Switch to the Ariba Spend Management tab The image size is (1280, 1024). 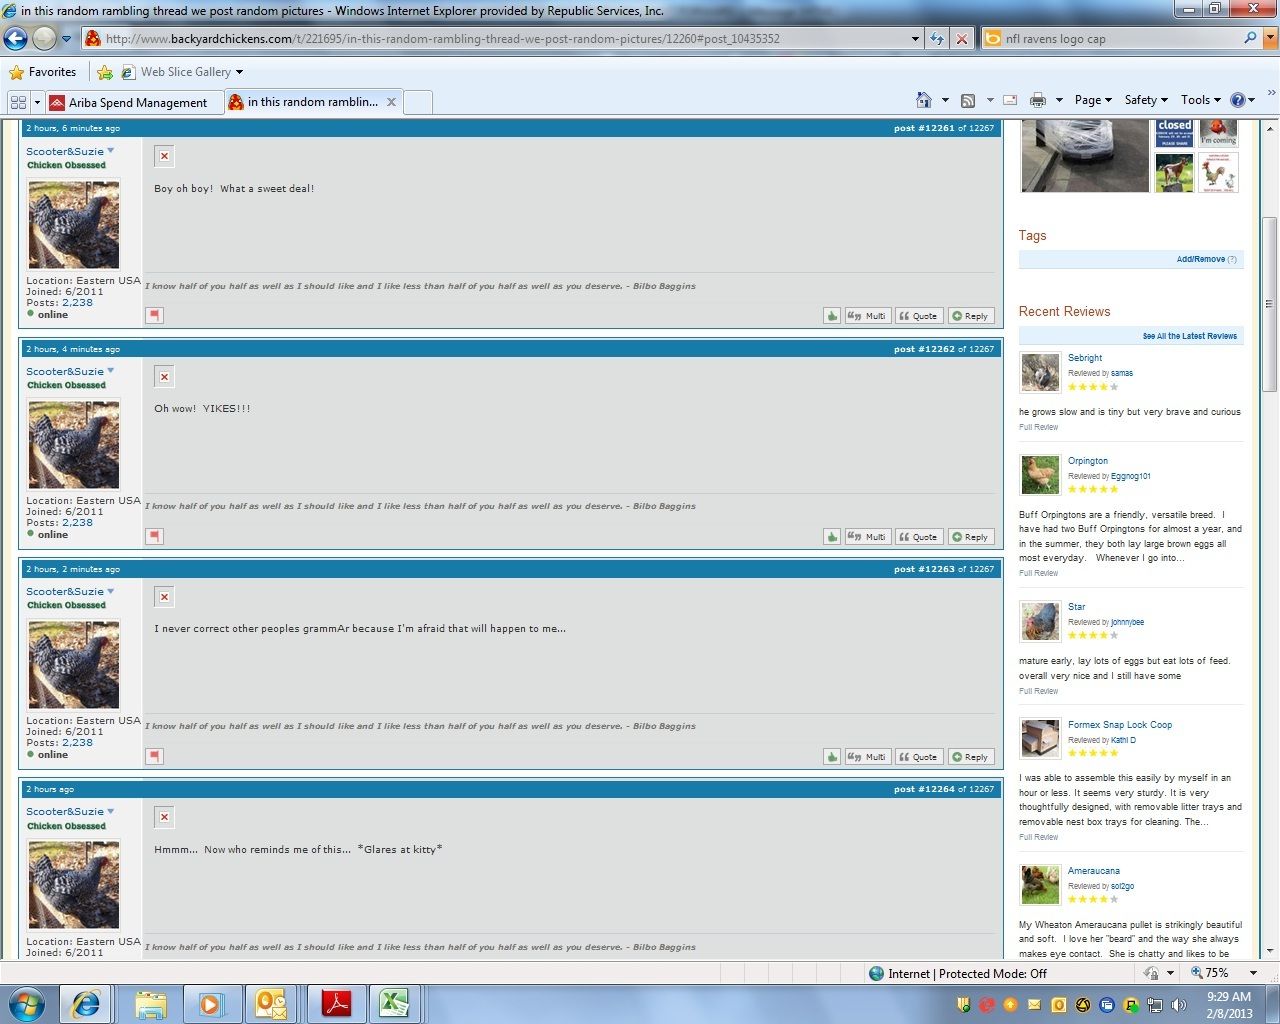(x=128, y=102)
